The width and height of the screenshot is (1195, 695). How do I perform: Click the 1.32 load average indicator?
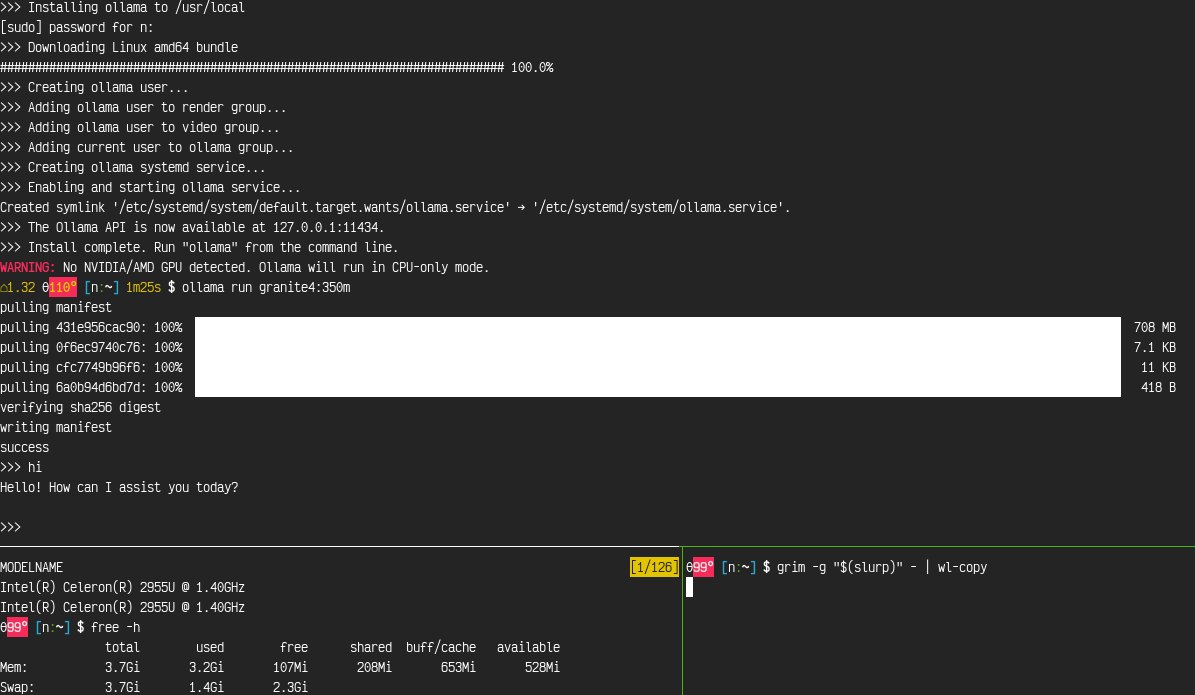click(20, 288)
